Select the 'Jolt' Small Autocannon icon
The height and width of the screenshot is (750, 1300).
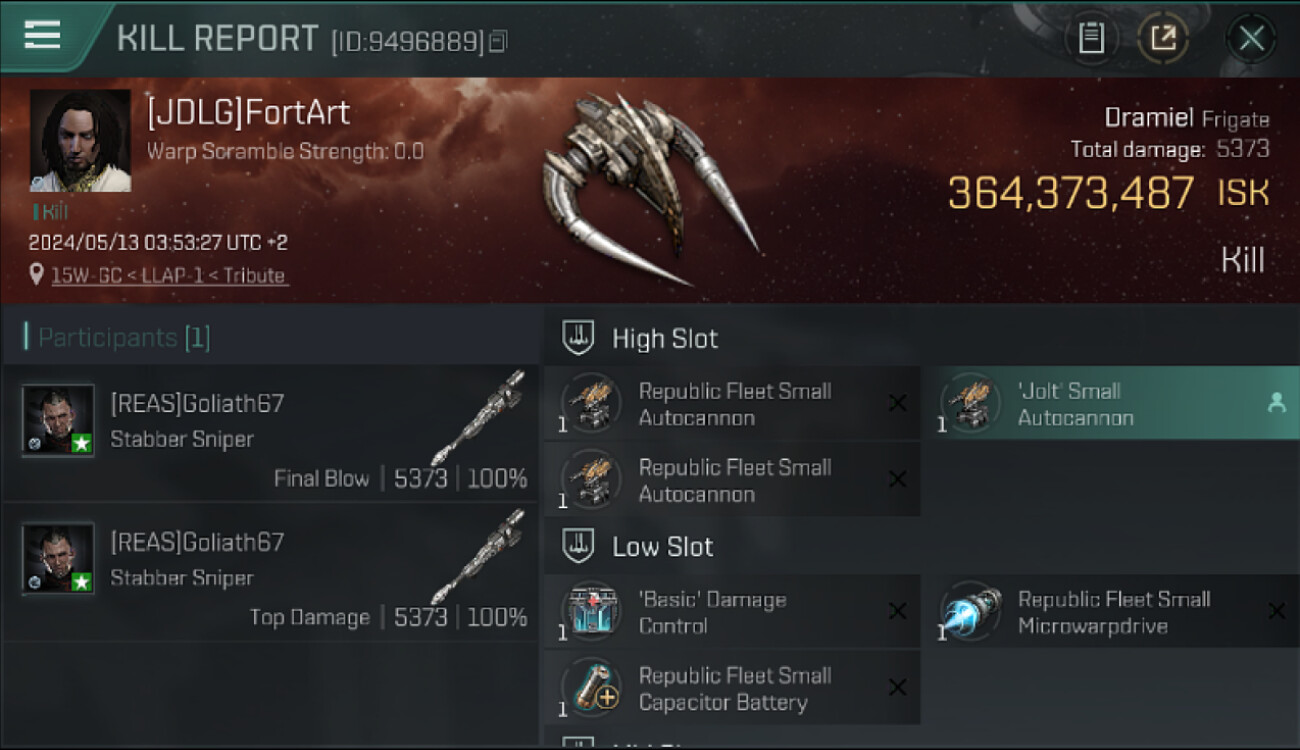[969, 404]
